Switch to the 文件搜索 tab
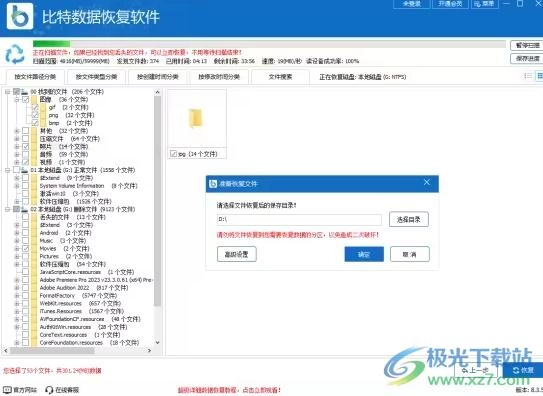 (280, 77)
